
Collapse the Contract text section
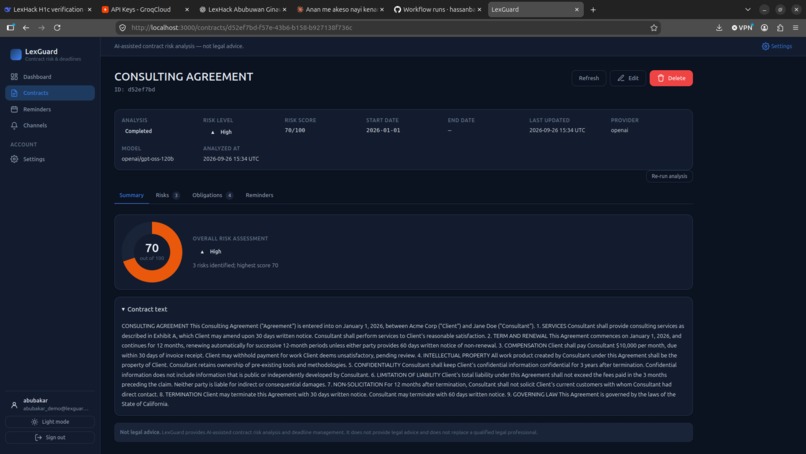pos(144,310)
